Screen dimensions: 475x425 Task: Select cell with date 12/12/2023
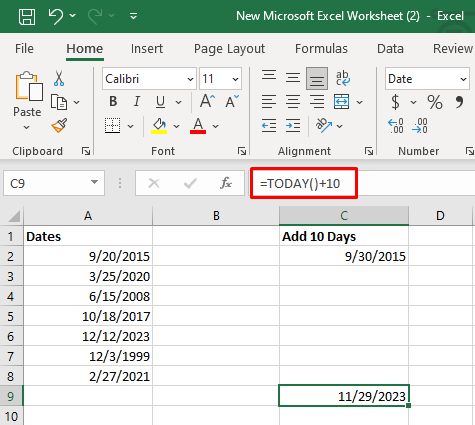point(88,336)
